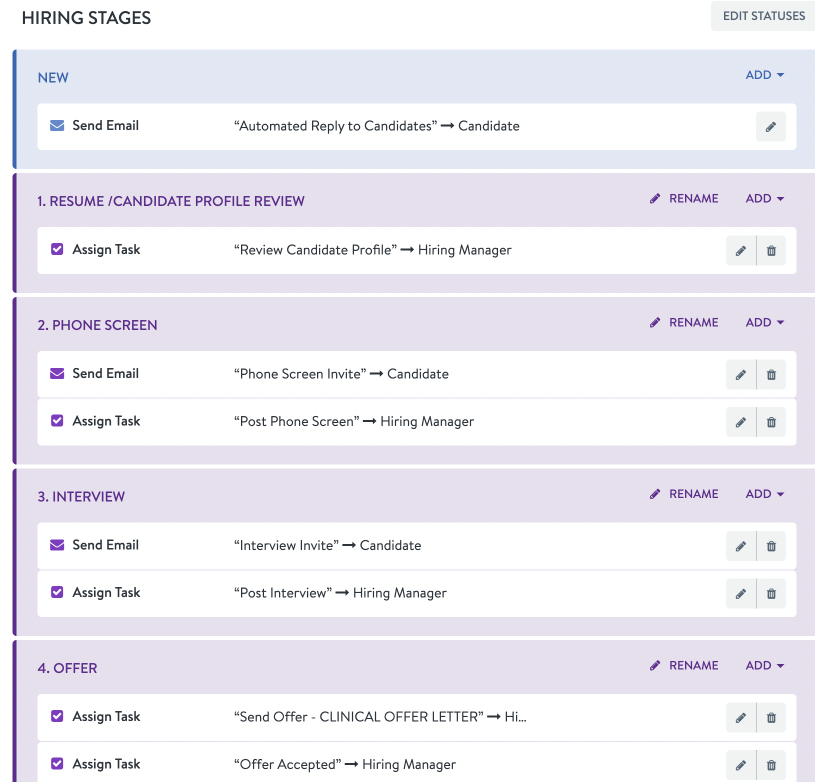Edit the Review Candidate Profile task
Viewport: 815px width, 782px height.
click(741, 251)
